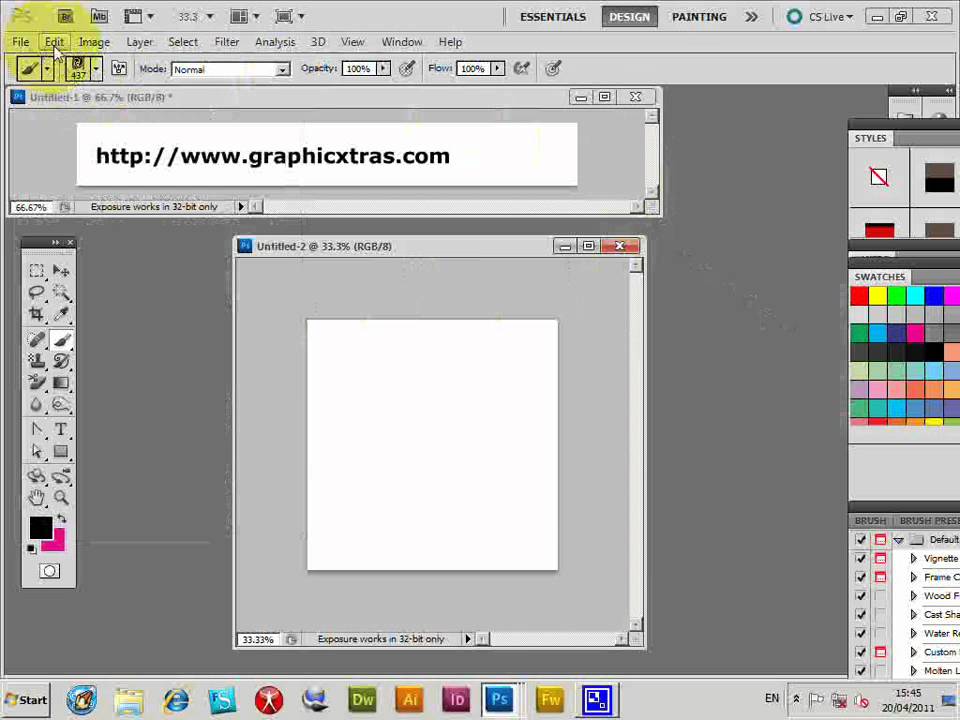Toggle dialog for the Custom action
Viewport: 960px width, 720px height.
[x=880, y=652]
